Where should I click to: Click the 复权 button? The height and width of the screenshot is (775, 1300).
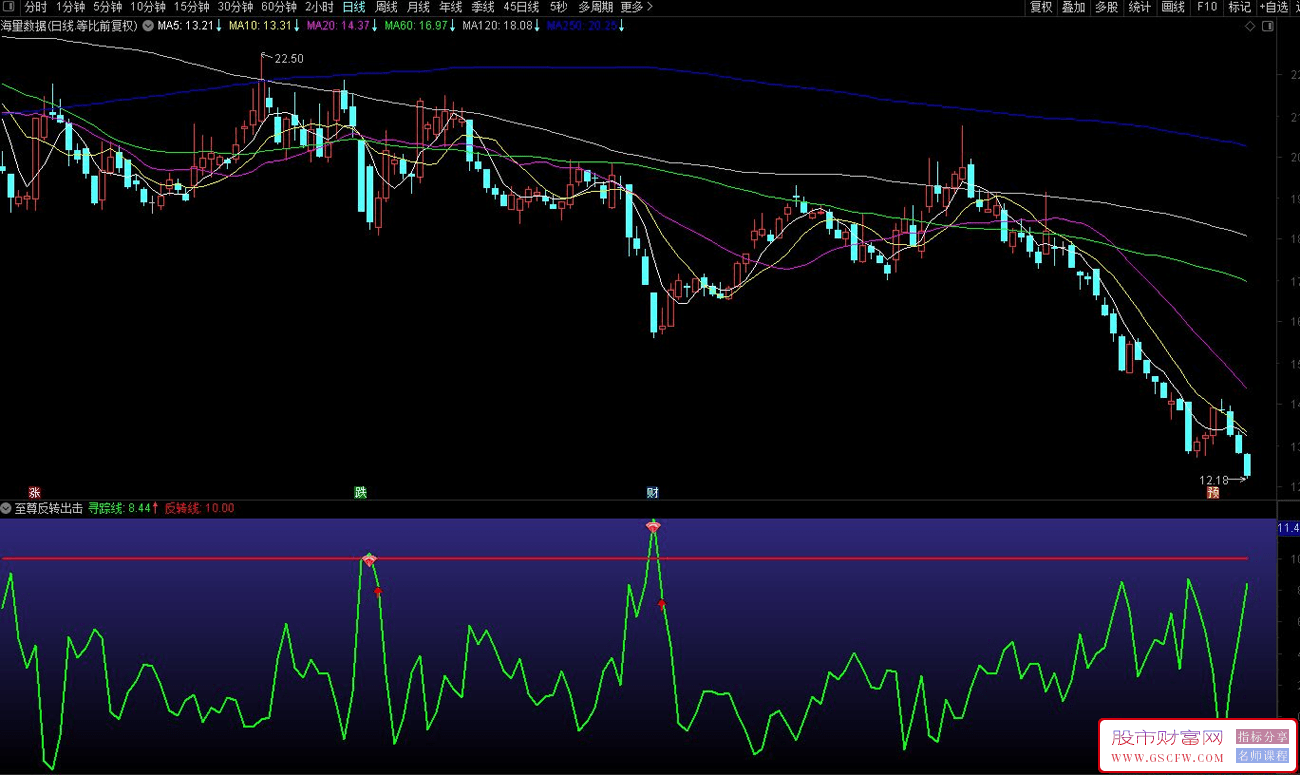pos(1041,7)
